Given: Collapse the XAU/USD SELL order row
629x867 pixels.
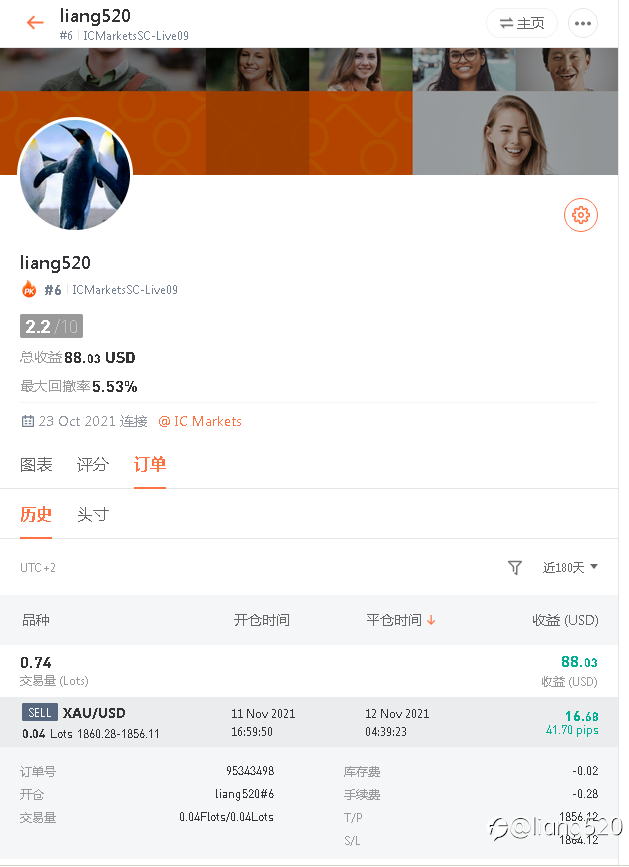Looking at the screenshot, I should (309, 722).
